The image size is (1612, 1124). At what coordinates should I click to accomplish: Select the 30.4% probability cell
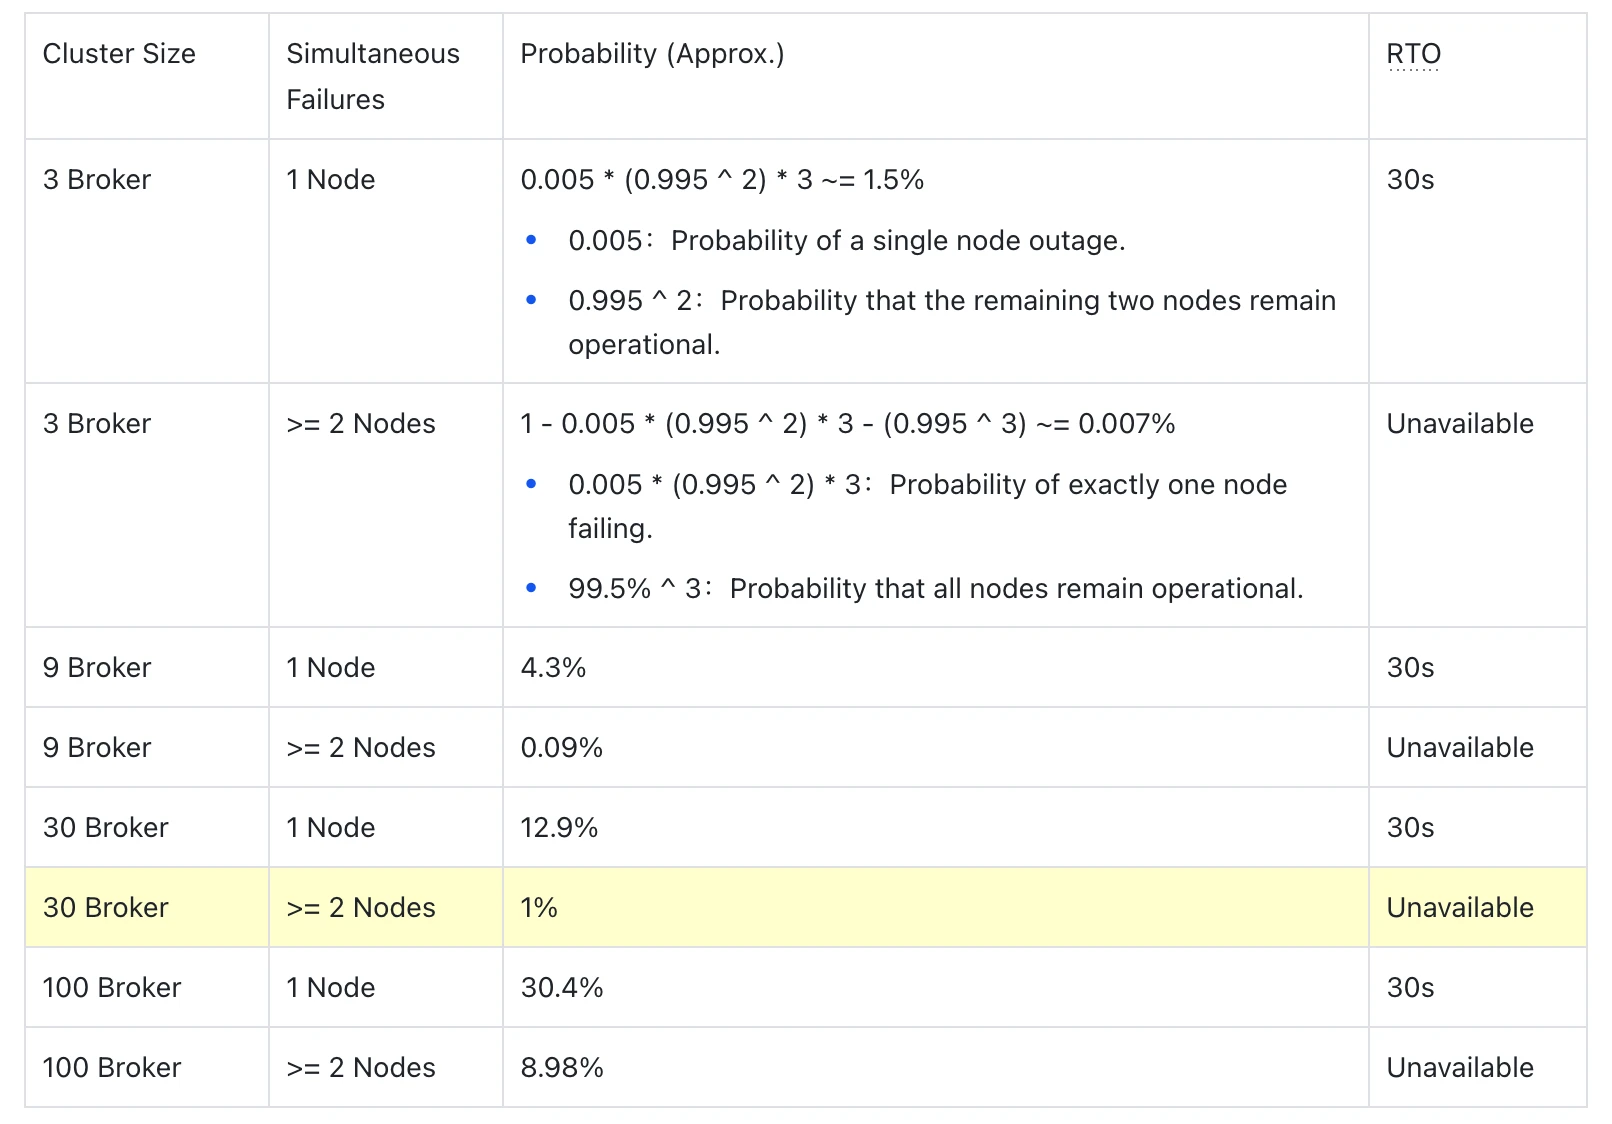point(561,988)
